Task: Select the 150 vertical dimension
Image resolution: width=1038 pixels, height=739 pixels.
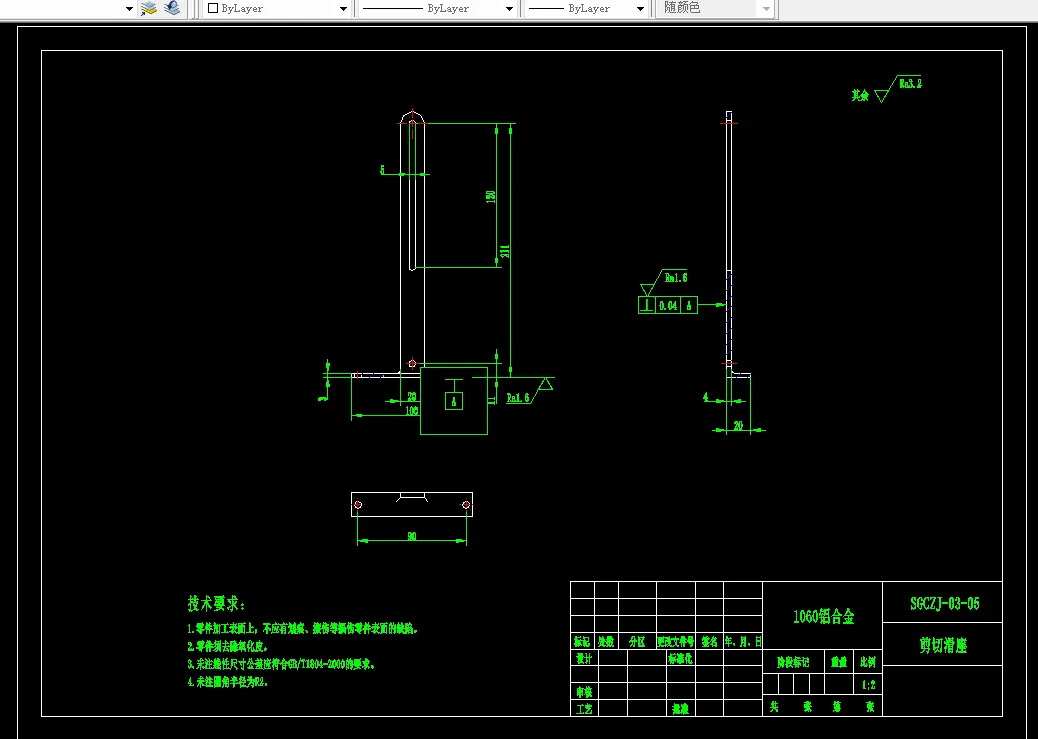Action: pyautogui.click(x=491, y=196)
